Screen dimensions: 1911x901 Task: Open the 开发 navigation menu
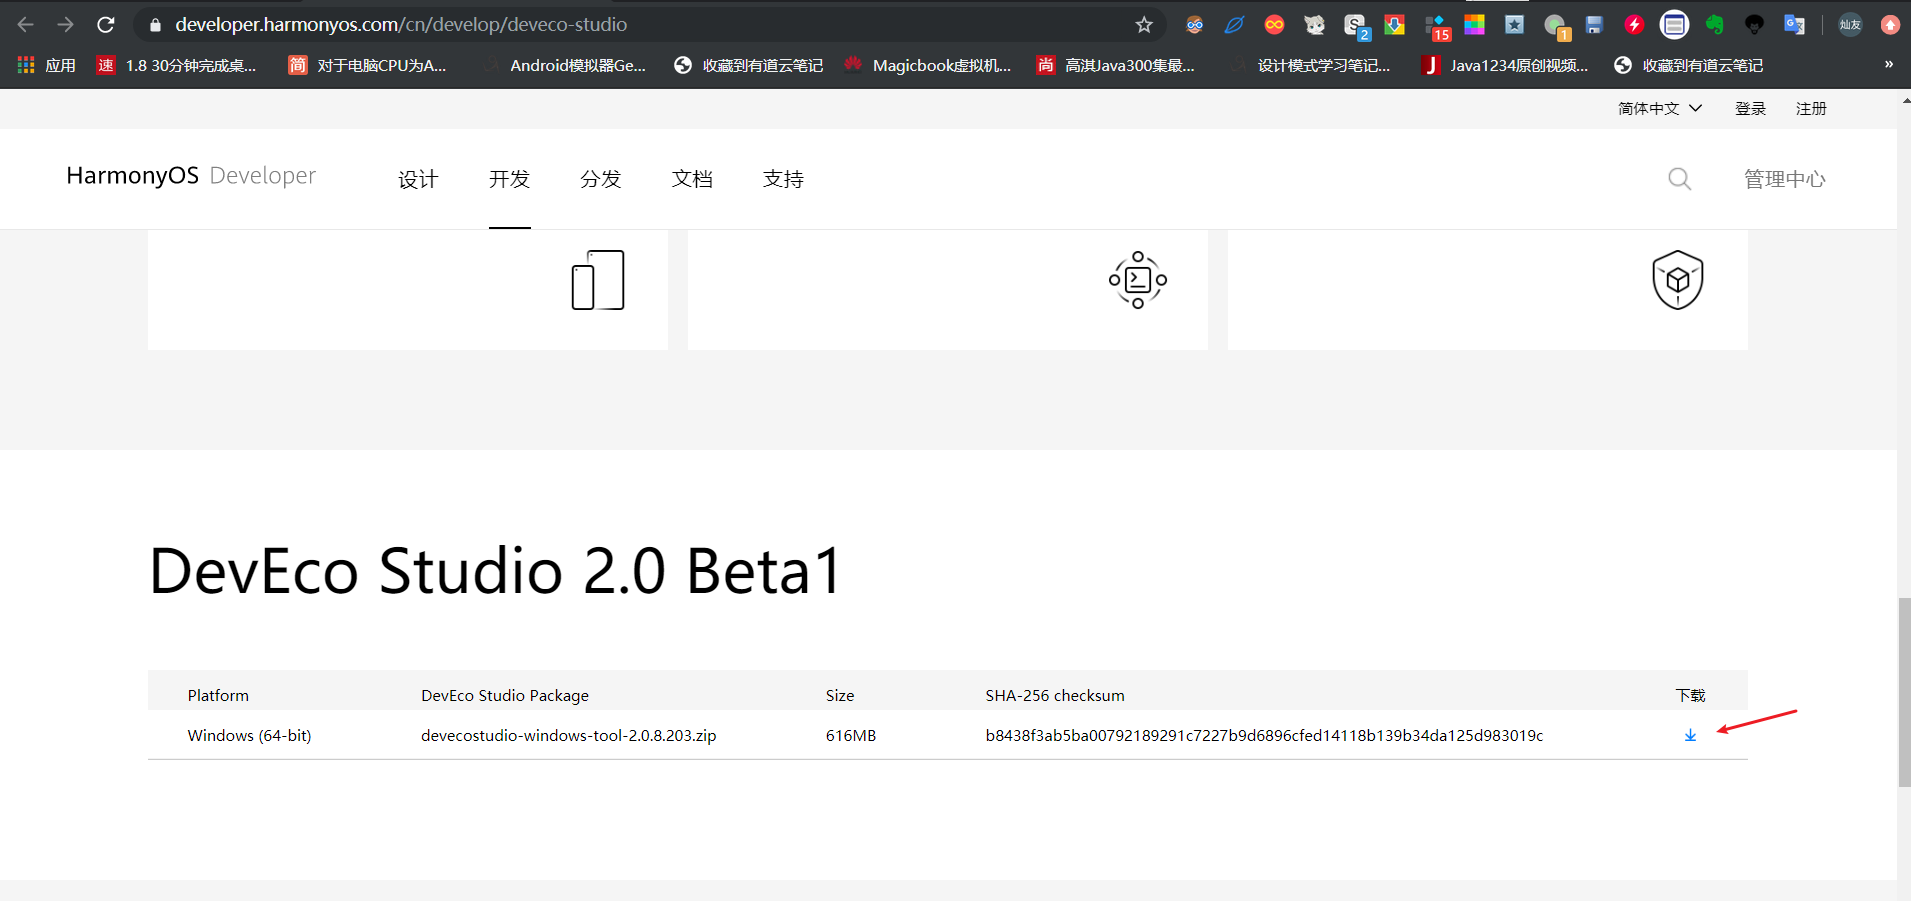pos(509,179)
